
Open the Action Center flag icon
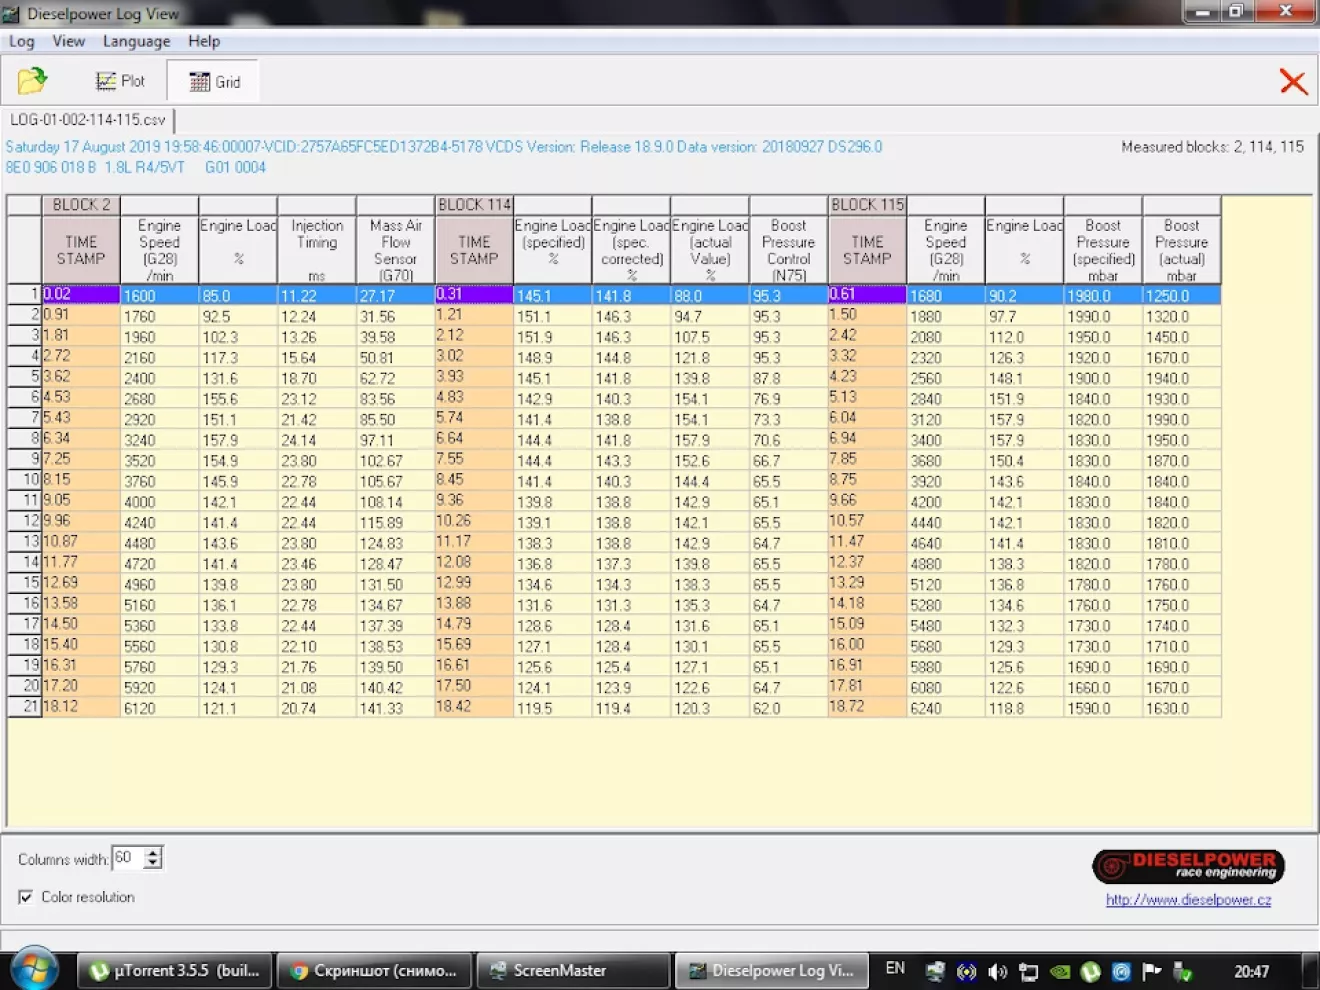tap(1151, 971)
